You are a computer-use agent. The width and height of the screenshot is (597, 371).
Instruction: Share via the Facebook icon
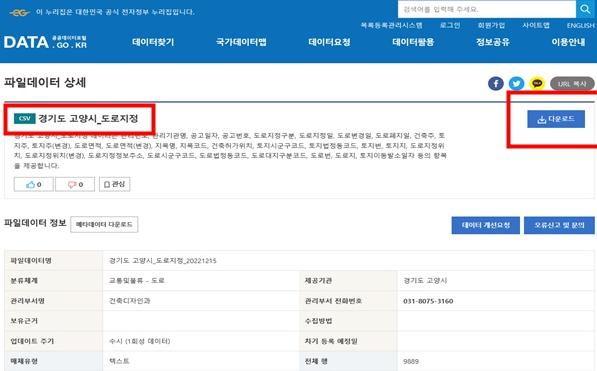click(495, 83)
